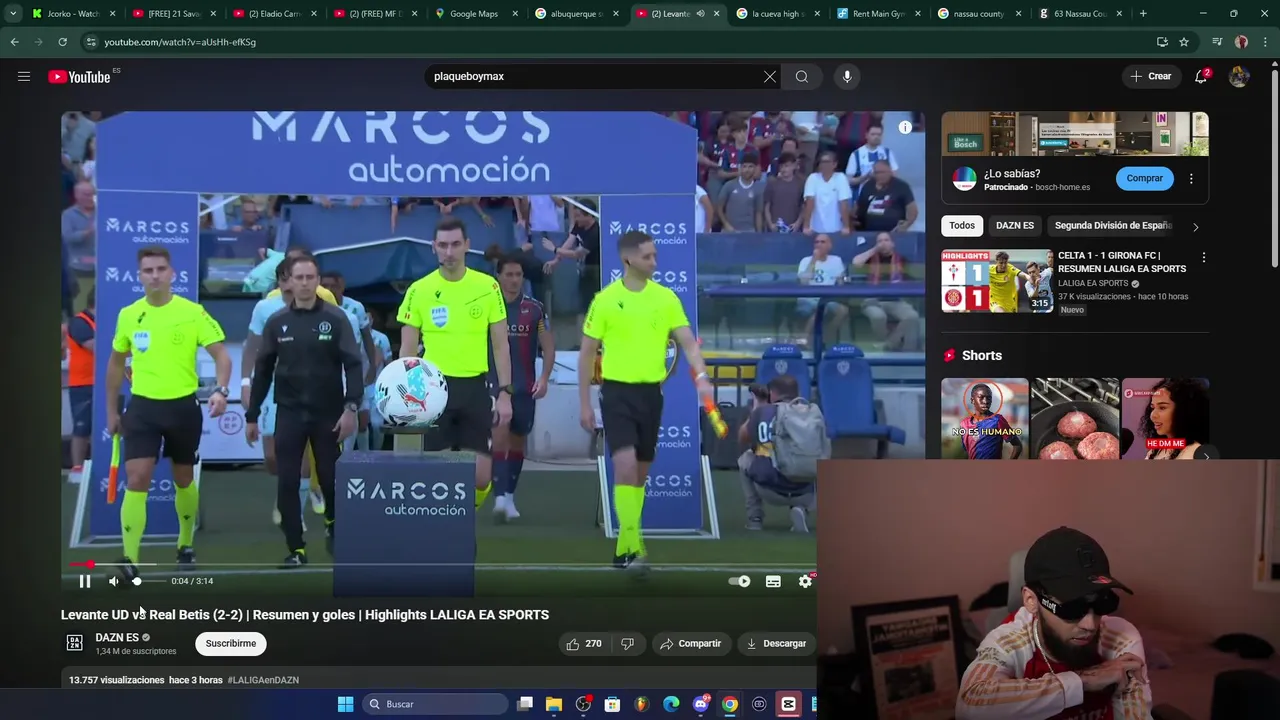Reload the page with the refresh icon
This screenshot has height=720, width=1280.
tap(62, 42)
